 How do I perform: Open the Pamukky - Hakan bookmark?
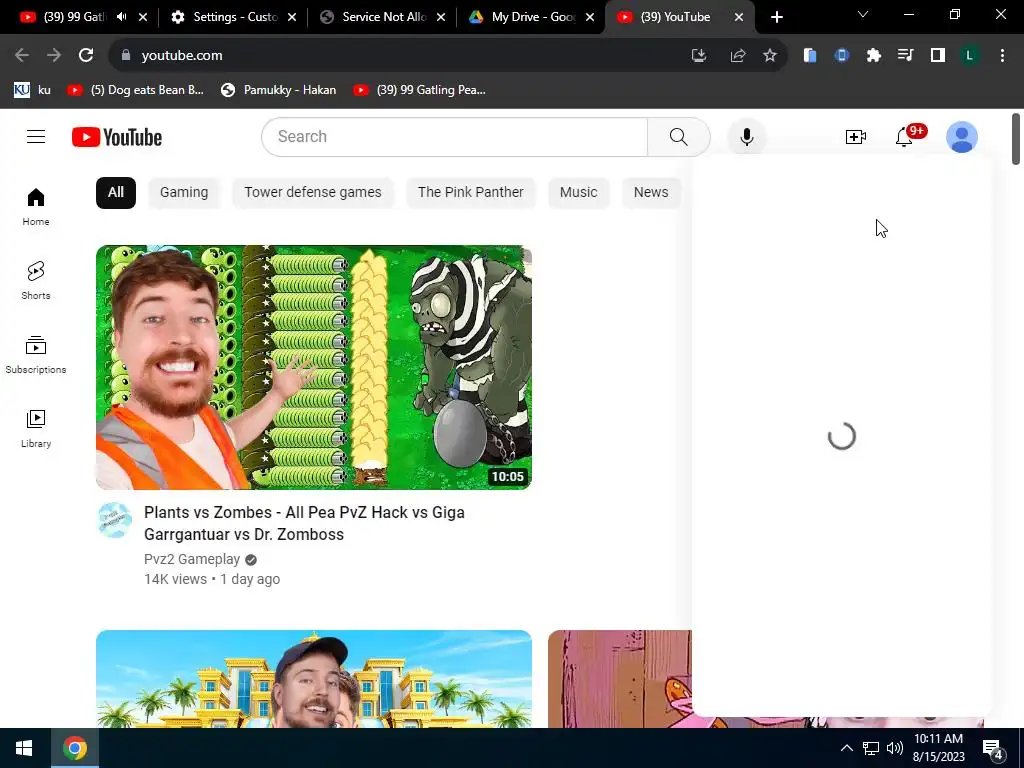tap(278, 90)
